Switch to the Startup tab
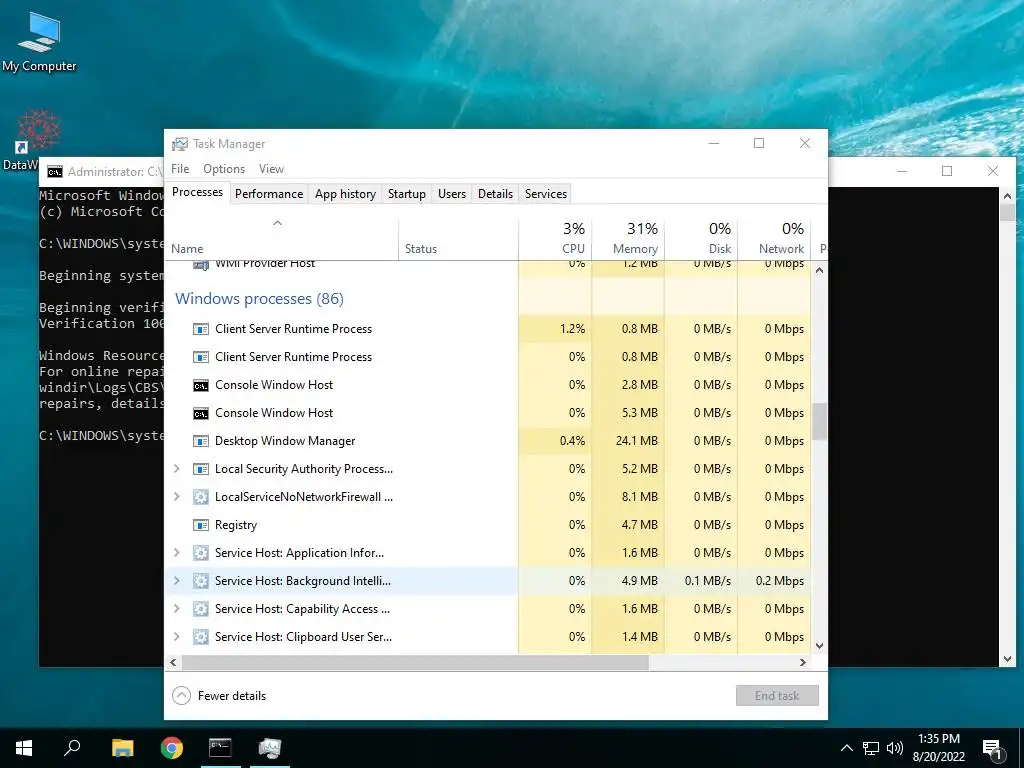Image resolution: width=1024 pixels, height=768 pixels. (x=407, y=194)
